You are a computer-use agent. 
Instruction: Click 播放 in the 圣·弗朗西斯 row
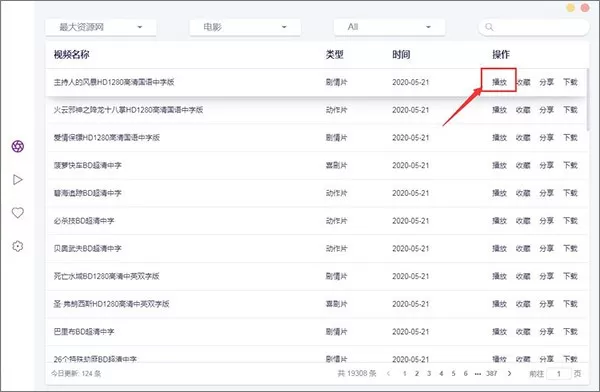[499, 304]
